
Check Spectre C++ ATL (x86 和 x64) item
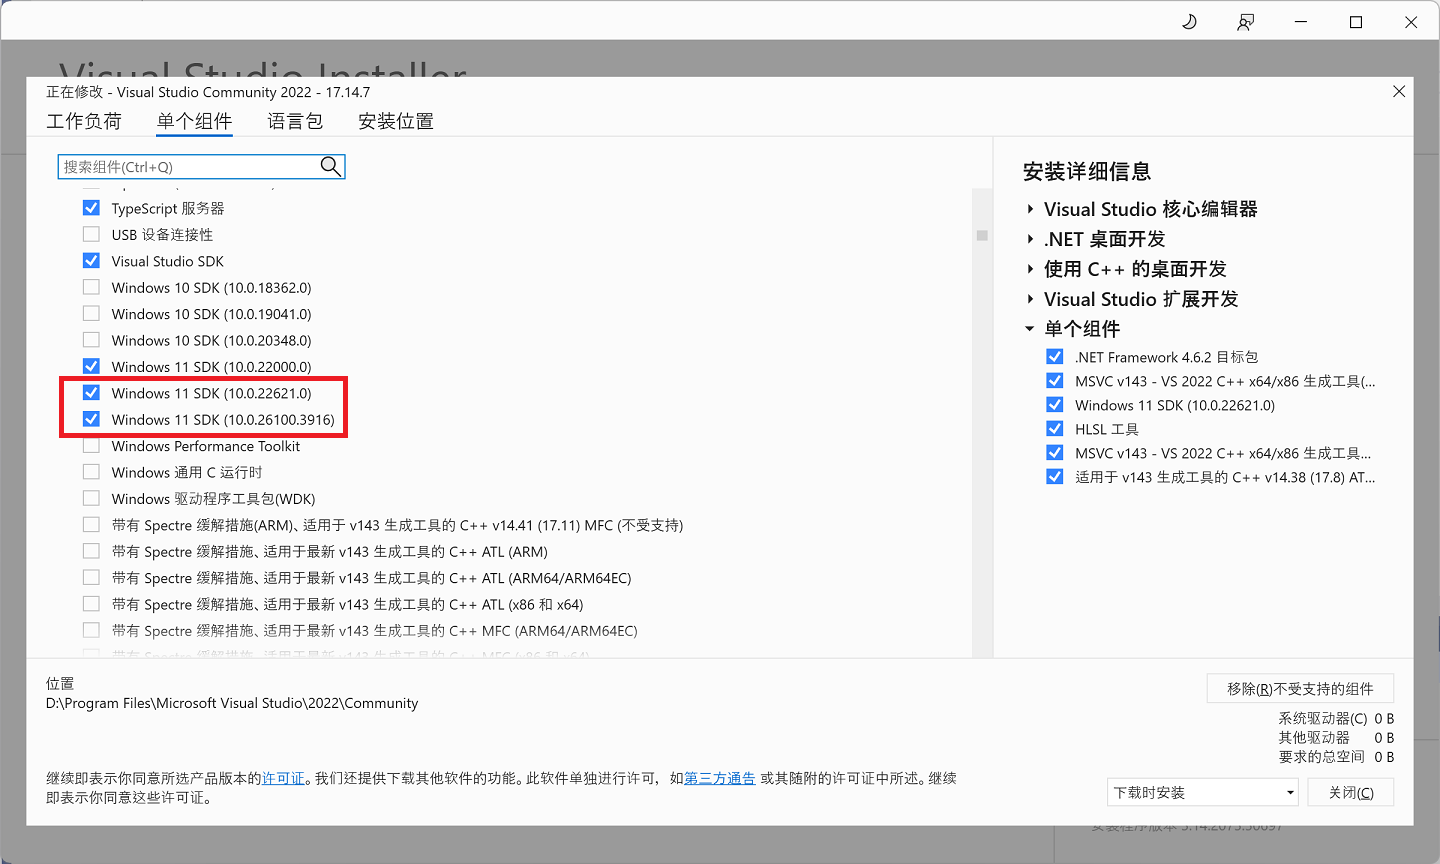tap(91, 604)
